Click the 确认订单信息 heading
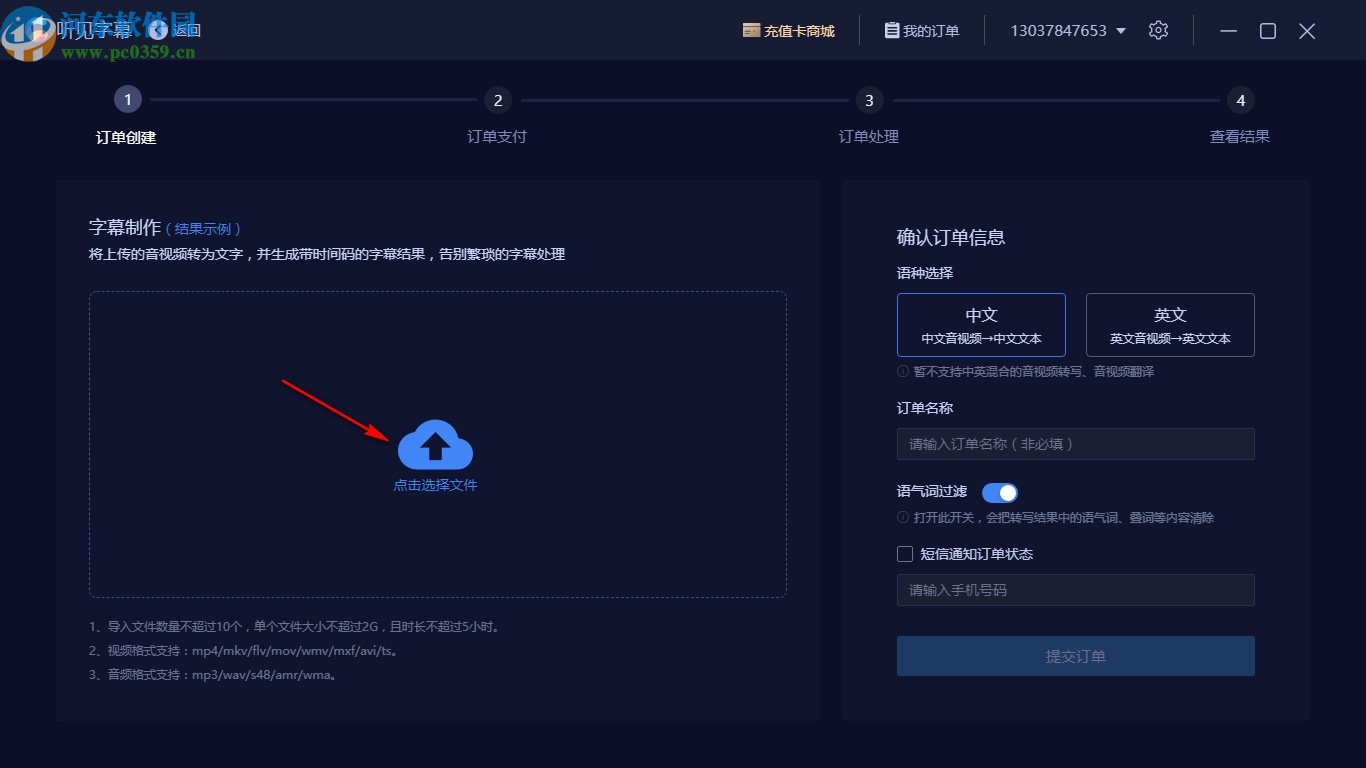1366x768 pixels. pyautogui.click(x=951, y=237)
